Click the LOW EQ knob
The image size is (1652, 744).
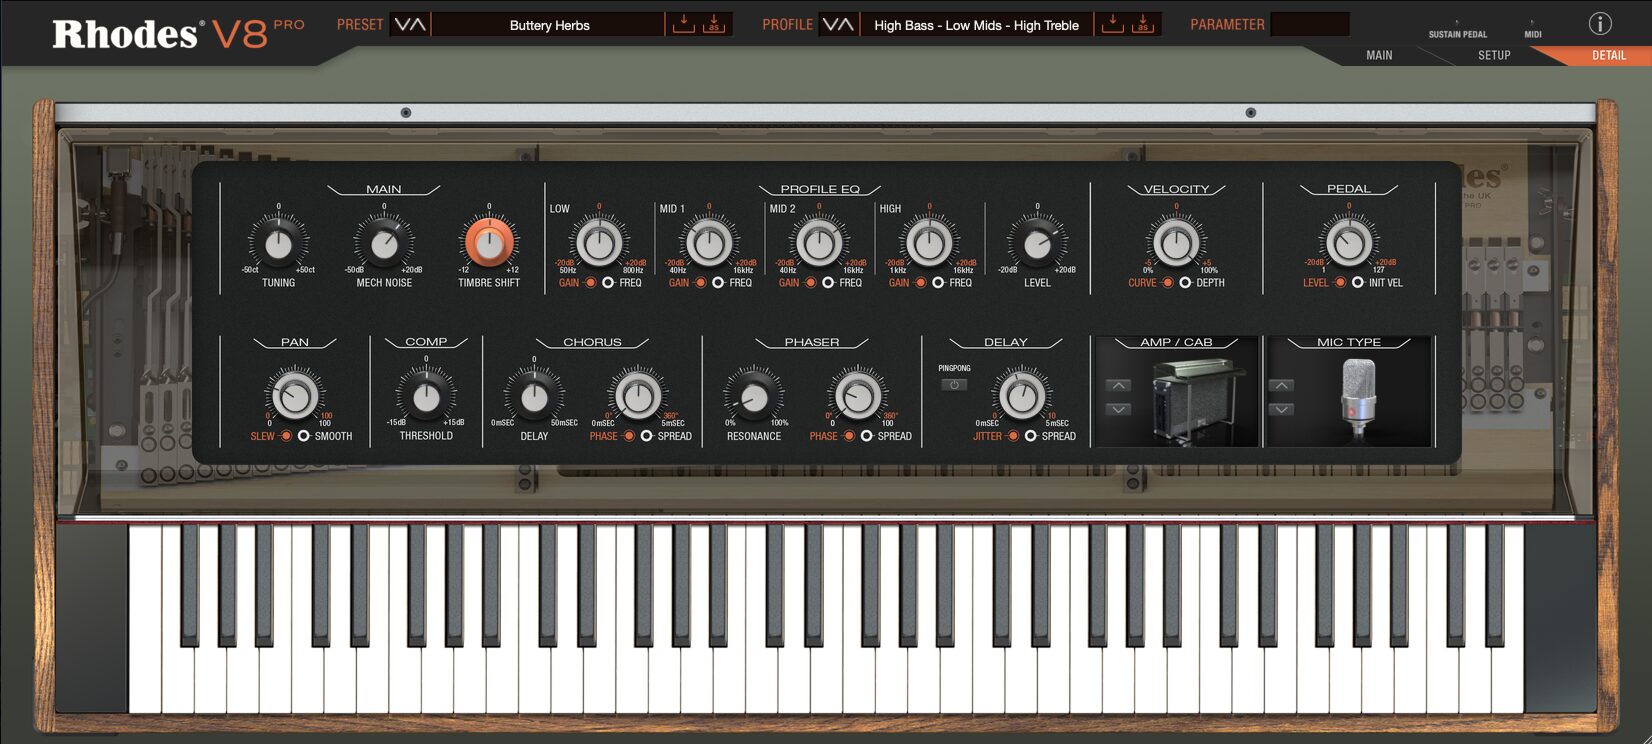[599, 242]
